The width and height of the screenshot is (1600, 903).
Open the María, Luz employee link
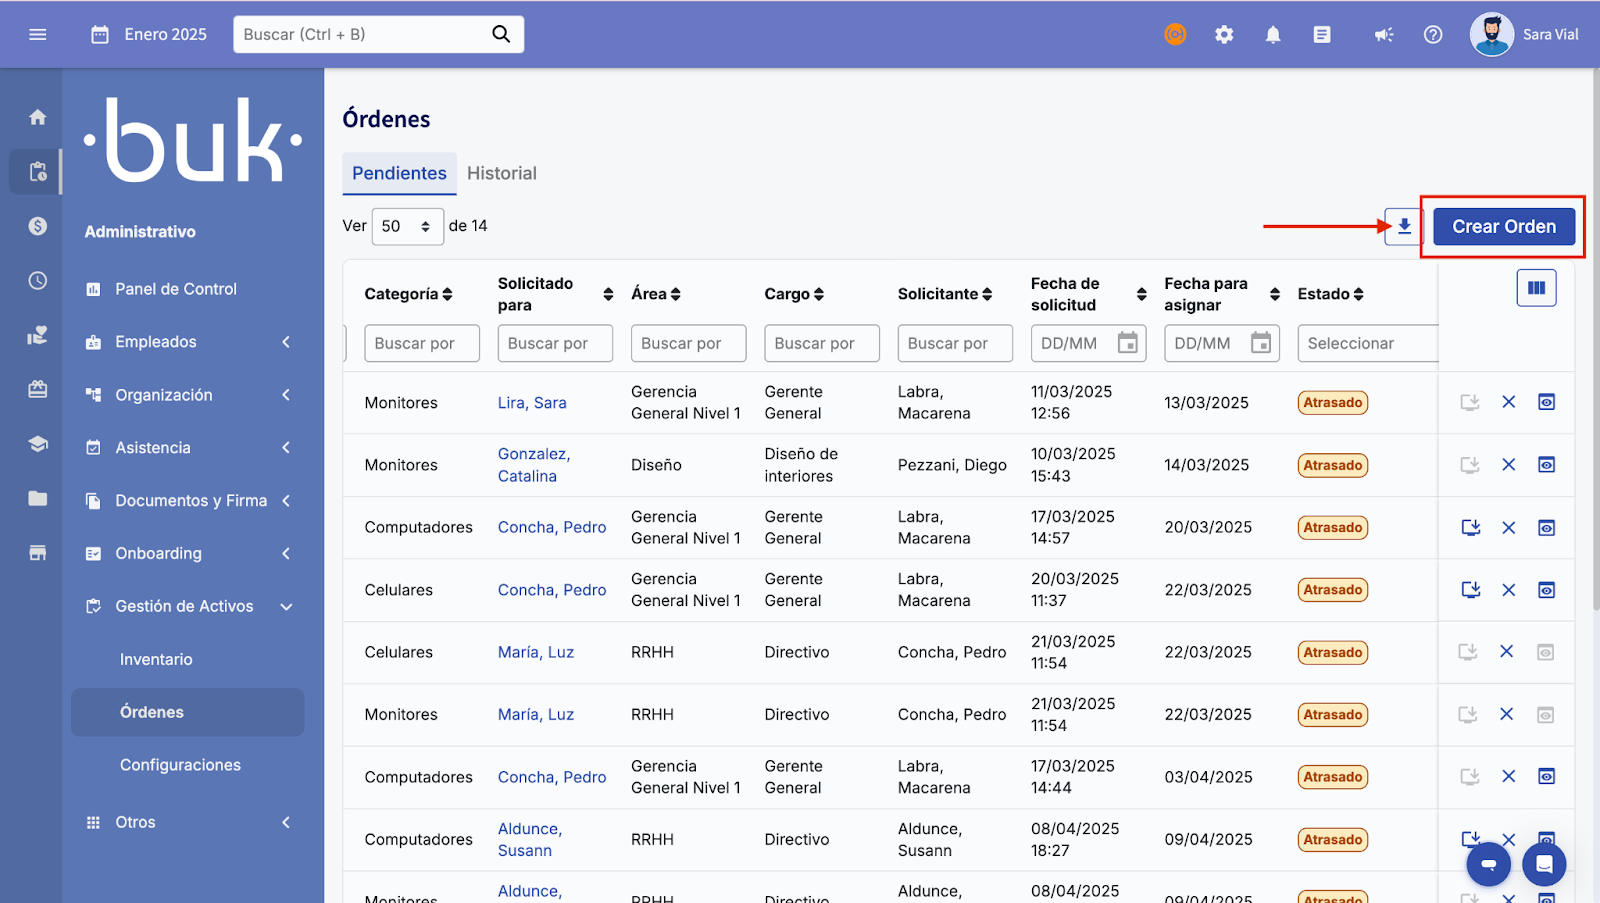tap(536, 652)
